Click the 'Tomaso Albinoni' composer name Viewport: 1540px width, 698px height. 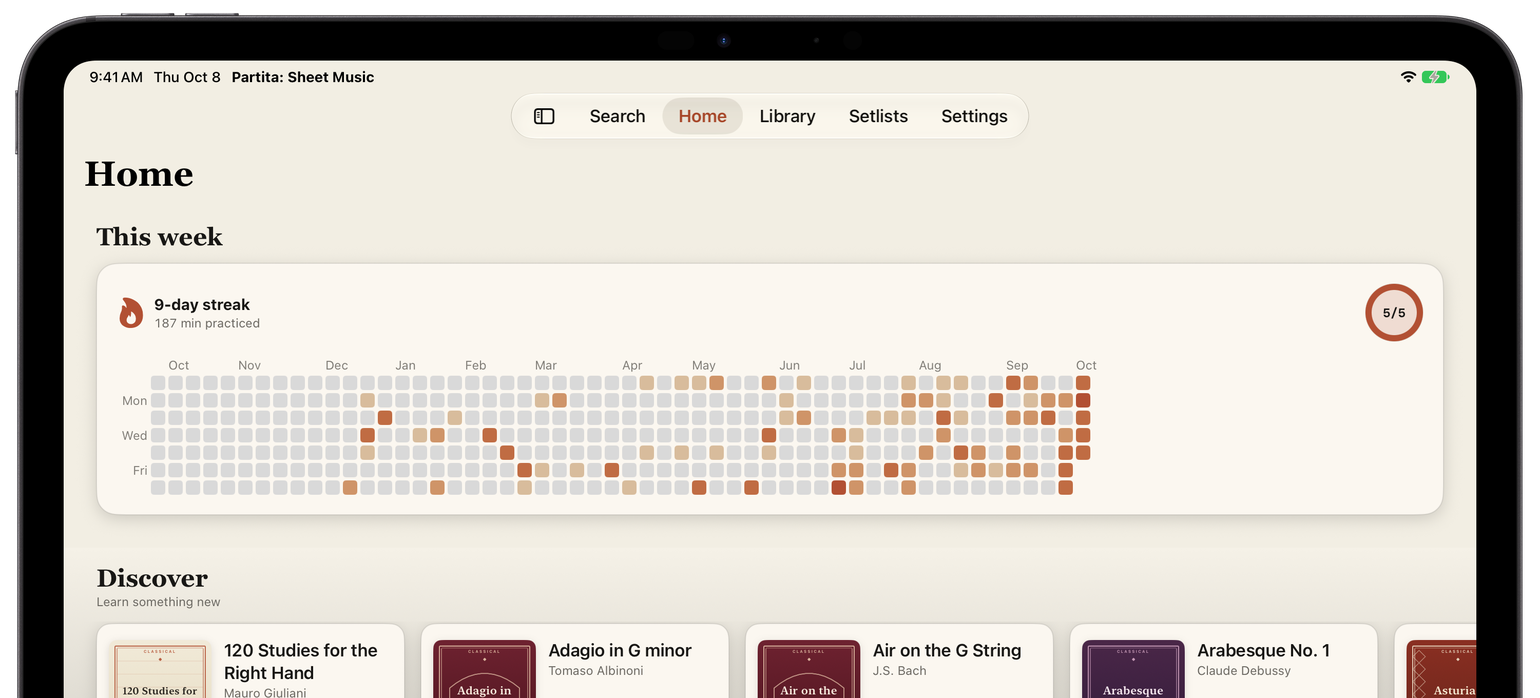pos(596,671)
